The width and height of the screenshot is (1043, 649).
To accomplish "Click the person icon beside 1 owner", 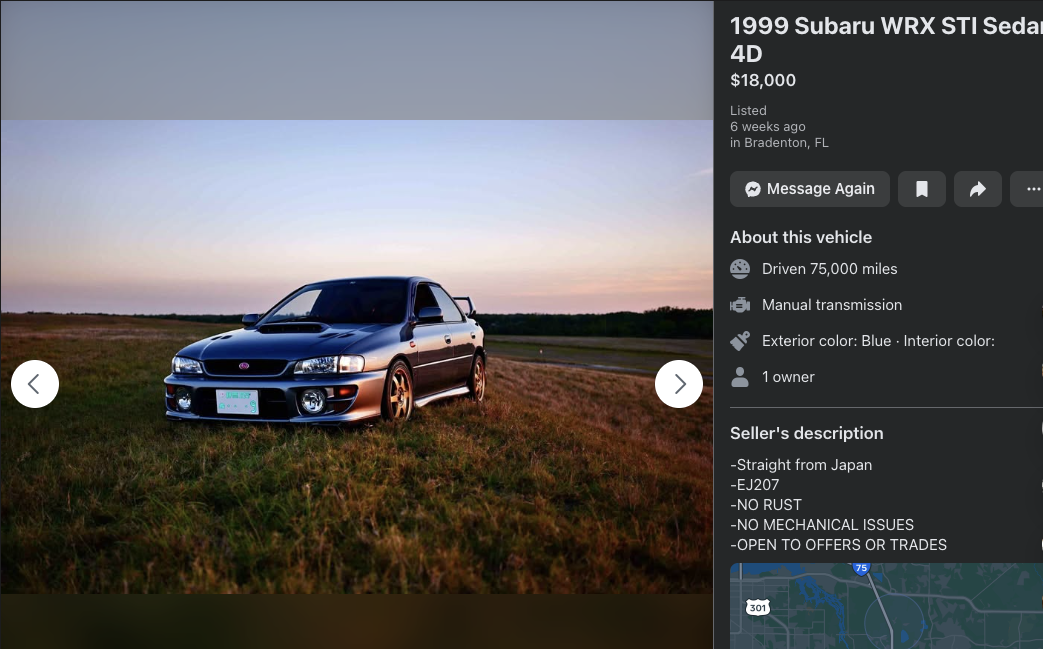I will click(x=740, y=376).
